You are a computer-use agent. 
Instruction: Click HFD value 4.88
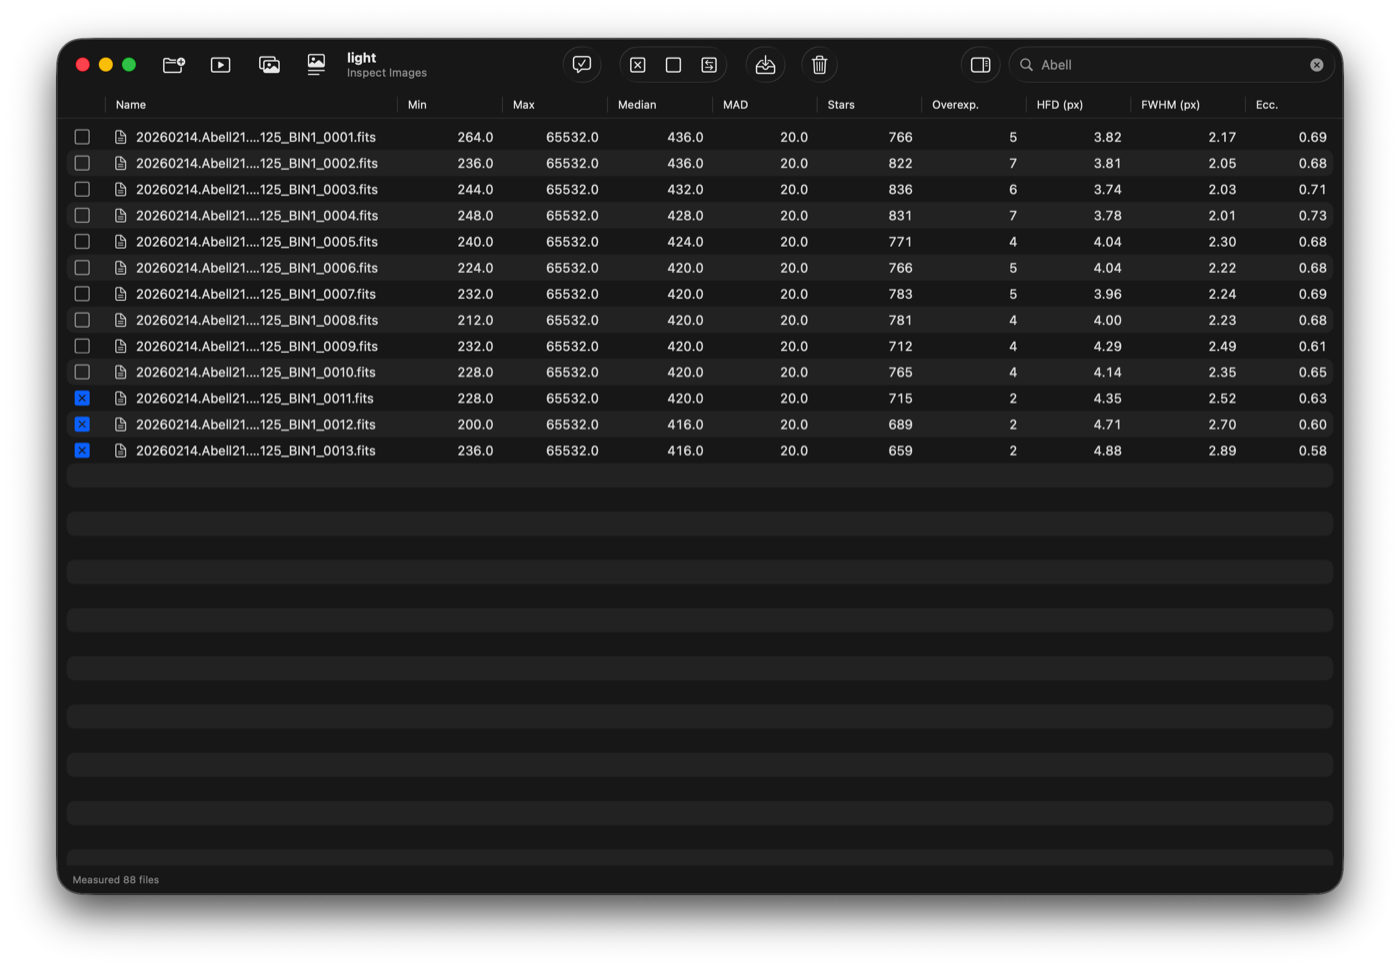1107,451
